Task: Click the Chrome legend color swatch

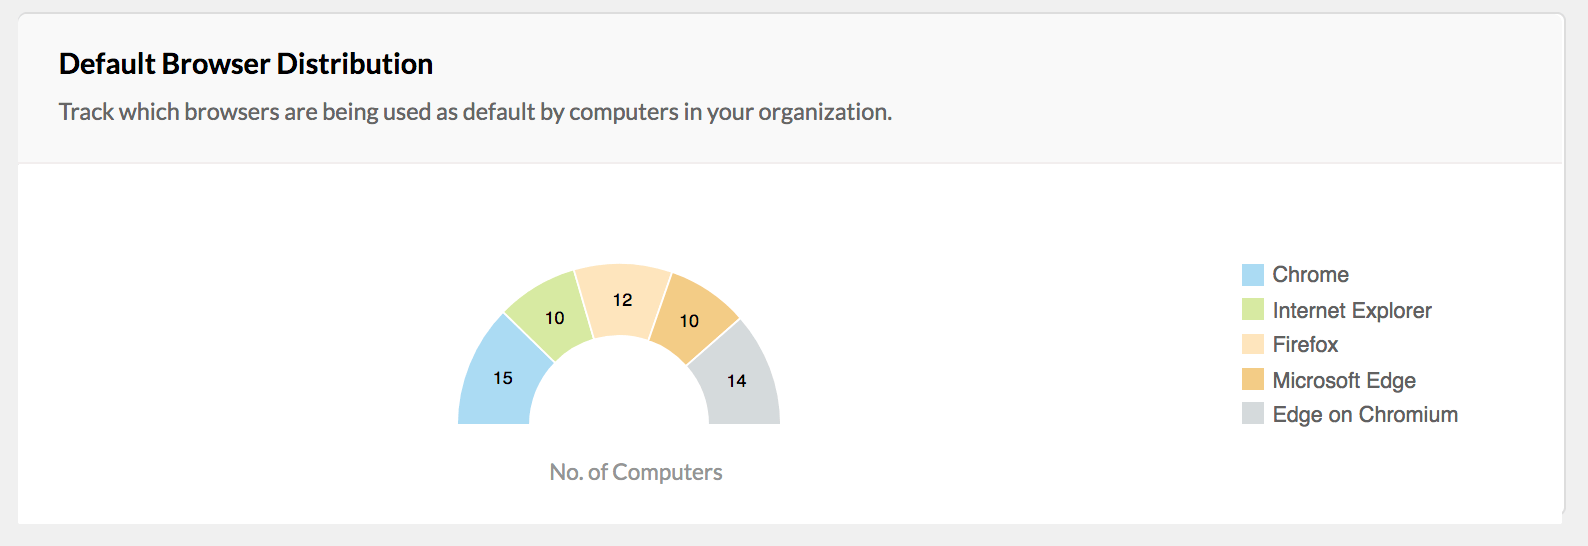Action: 1252,275
